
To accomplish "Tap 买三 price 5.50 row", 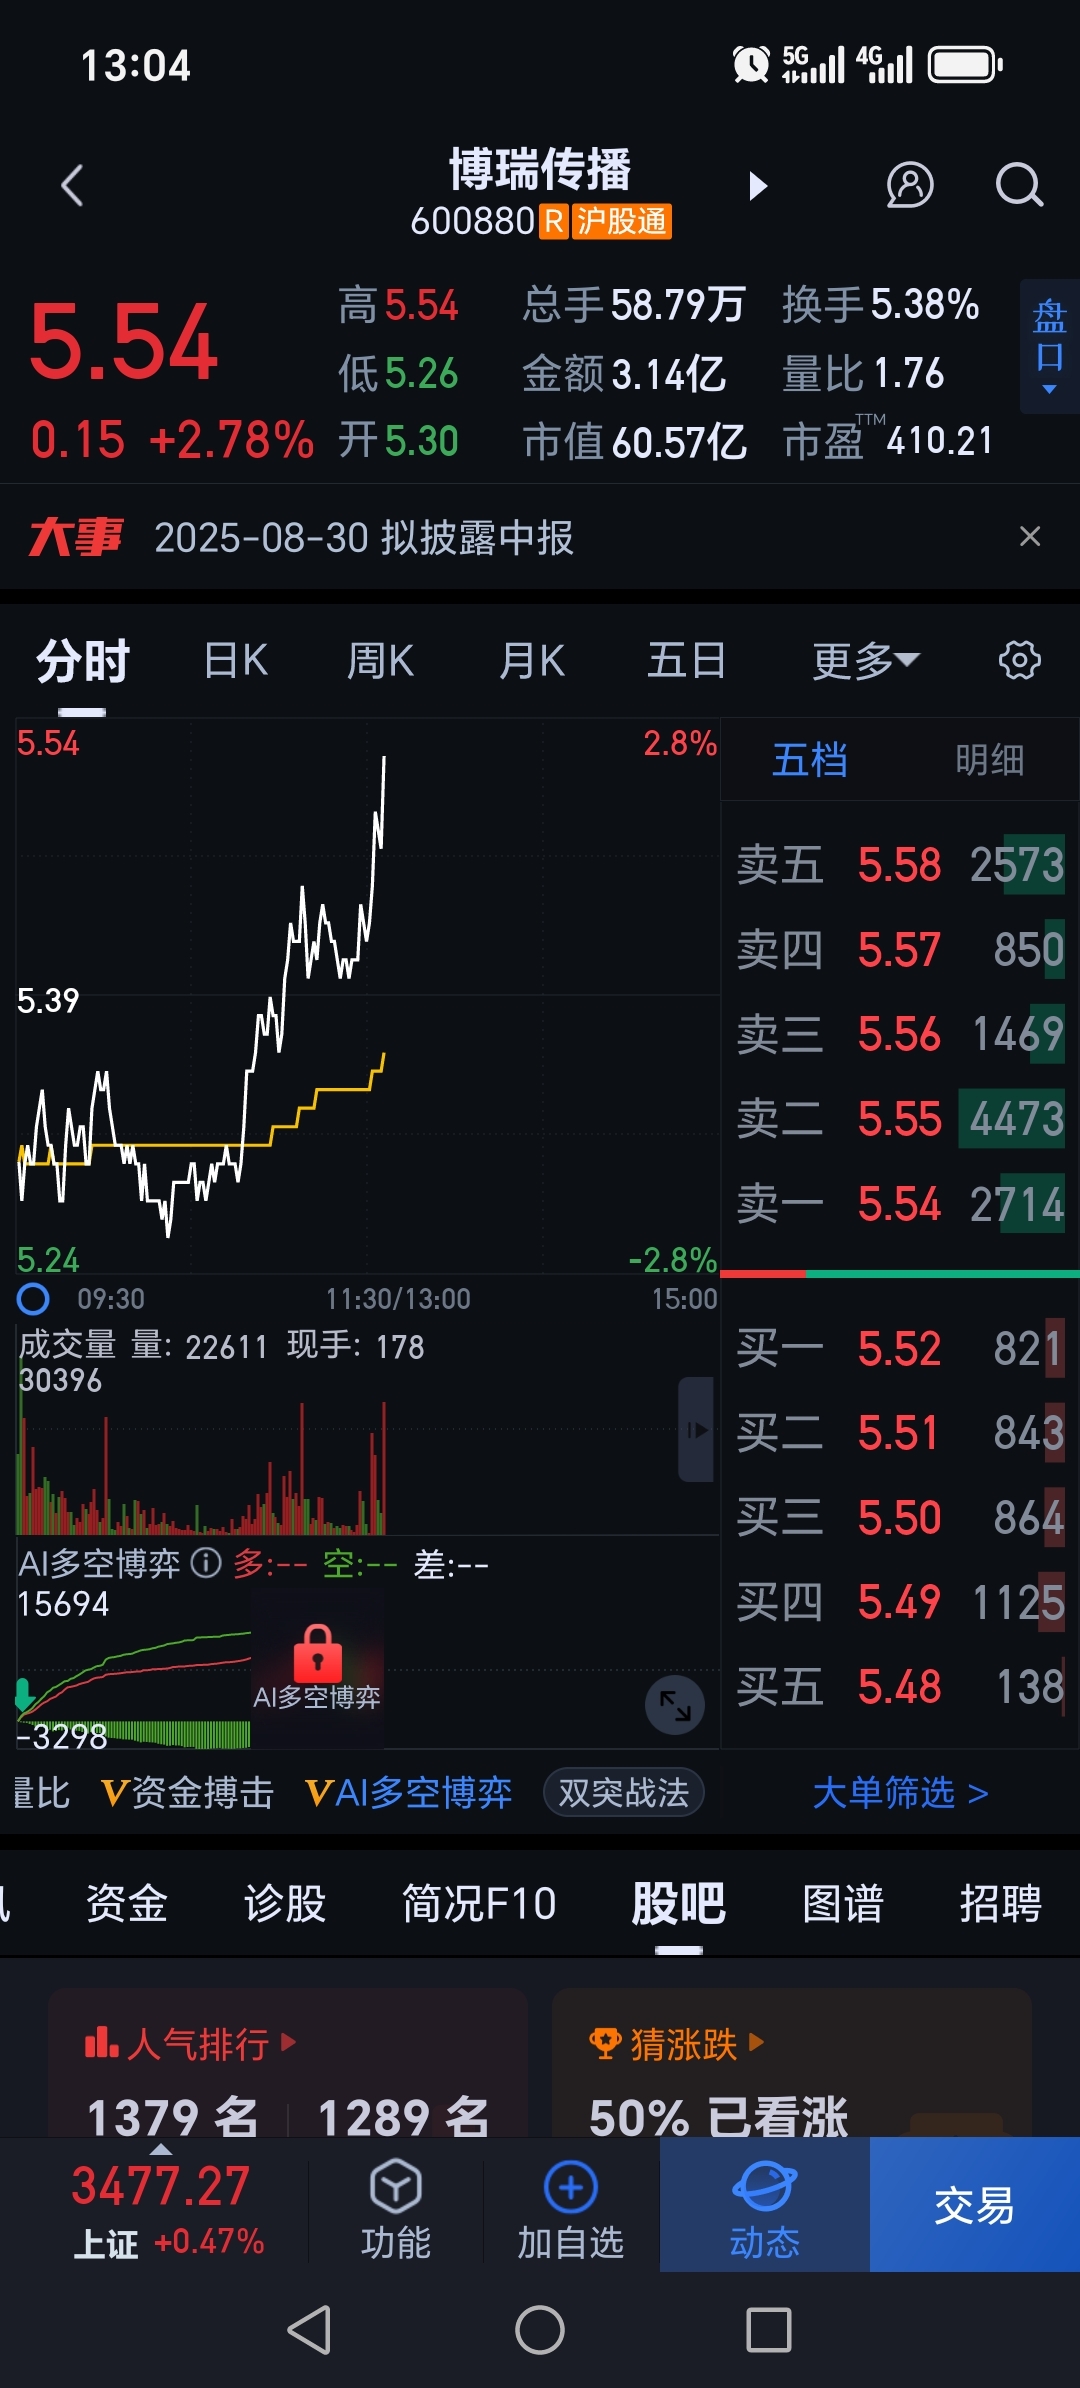I will coord(900,1518).
